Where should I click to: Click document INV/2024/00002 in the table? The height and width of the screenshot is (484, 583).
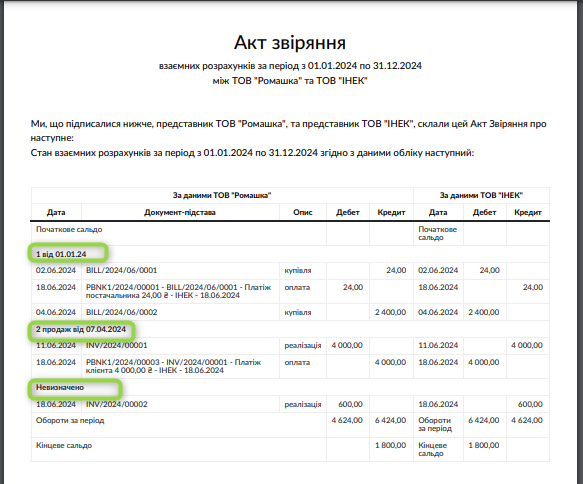[x=116, y=404]
